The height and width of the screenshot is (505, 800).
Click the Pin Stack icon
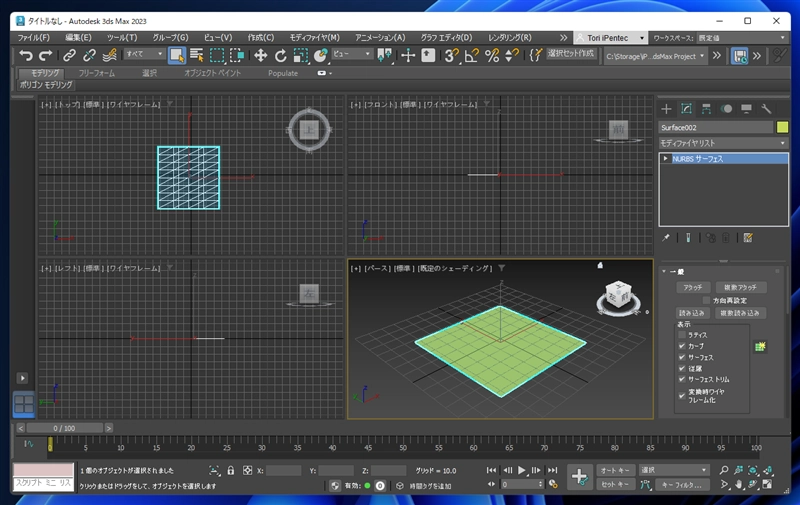click(666, 238)
